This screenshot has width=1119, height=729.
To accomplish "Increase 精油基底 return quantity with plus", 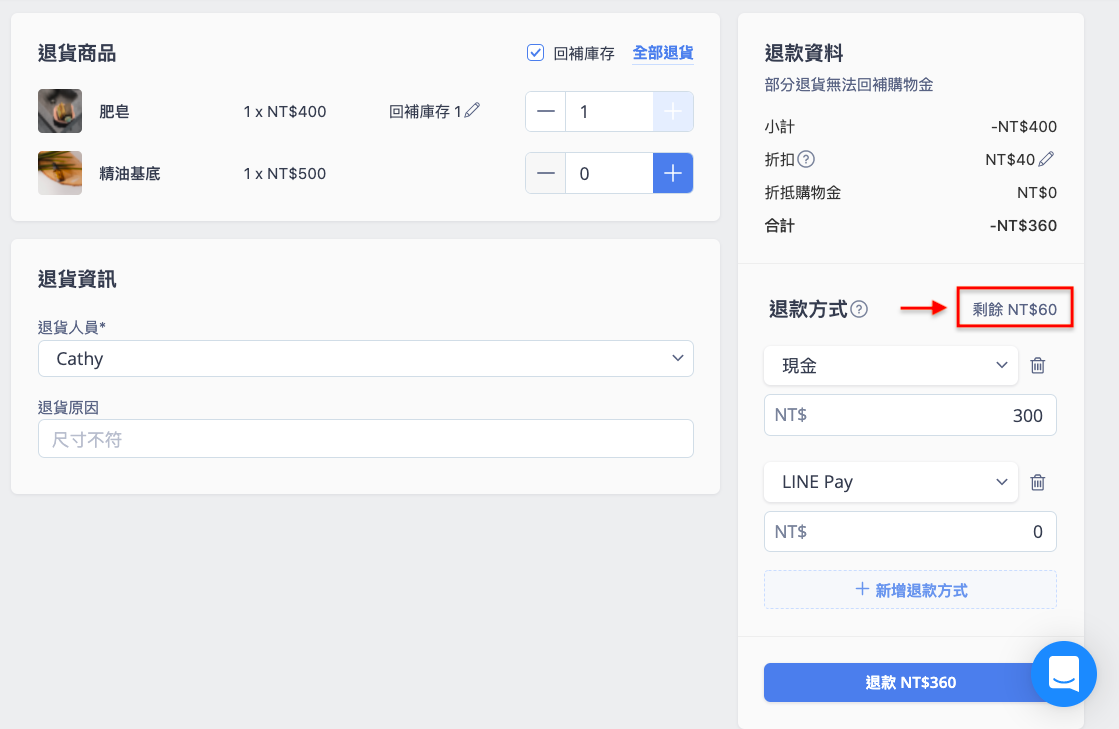I will tap(673, 173).
